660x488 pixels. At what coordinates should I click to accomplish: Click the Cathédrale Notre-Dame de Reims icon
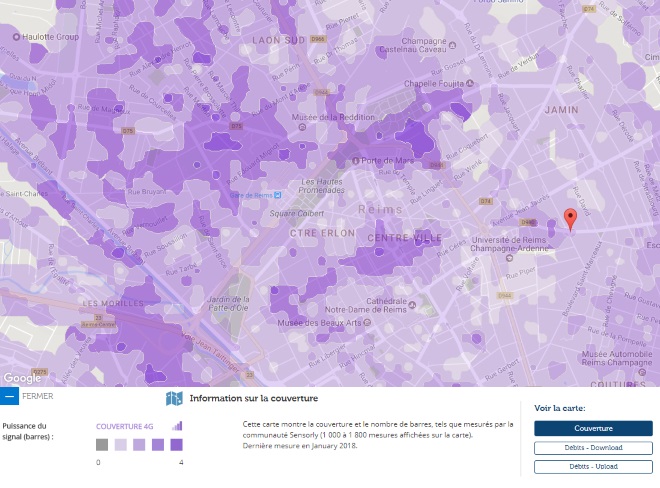(412, 305)
